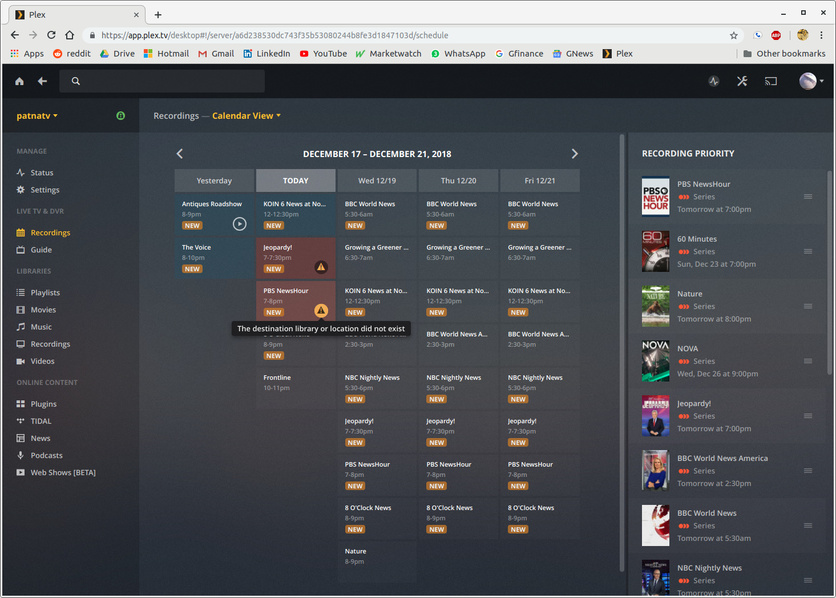
Task: Click the reorder handle for BBC World News America
Action: click(808, 471)
